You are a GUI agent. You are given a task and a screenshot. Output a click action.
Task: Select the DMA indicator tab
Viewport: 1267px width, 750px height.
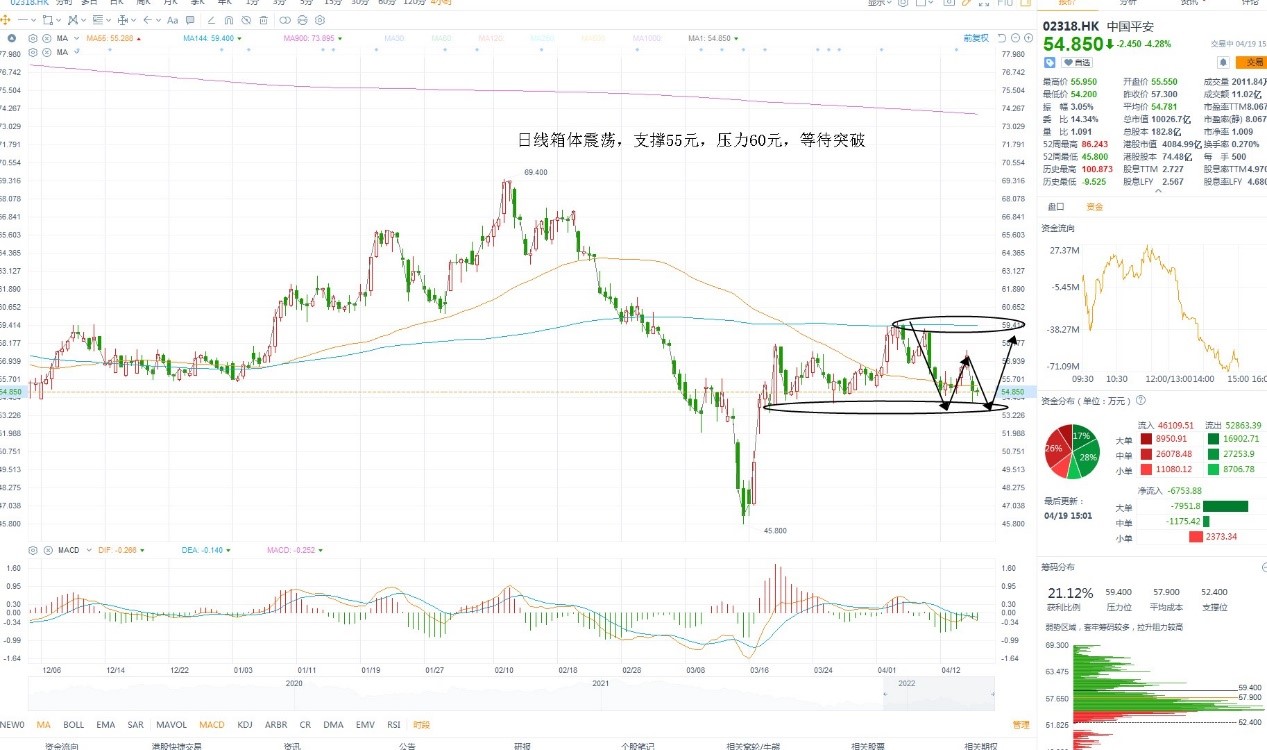pos(333,725)
